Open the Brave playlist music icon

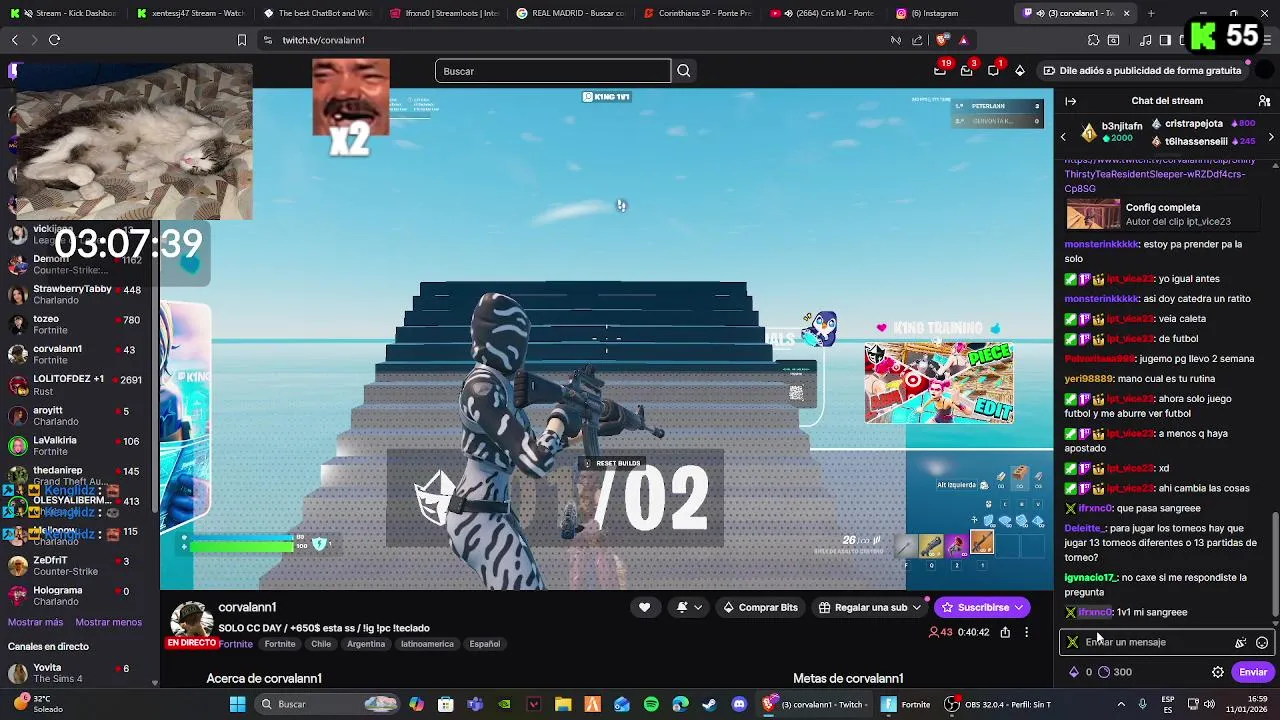(1146, 40)
